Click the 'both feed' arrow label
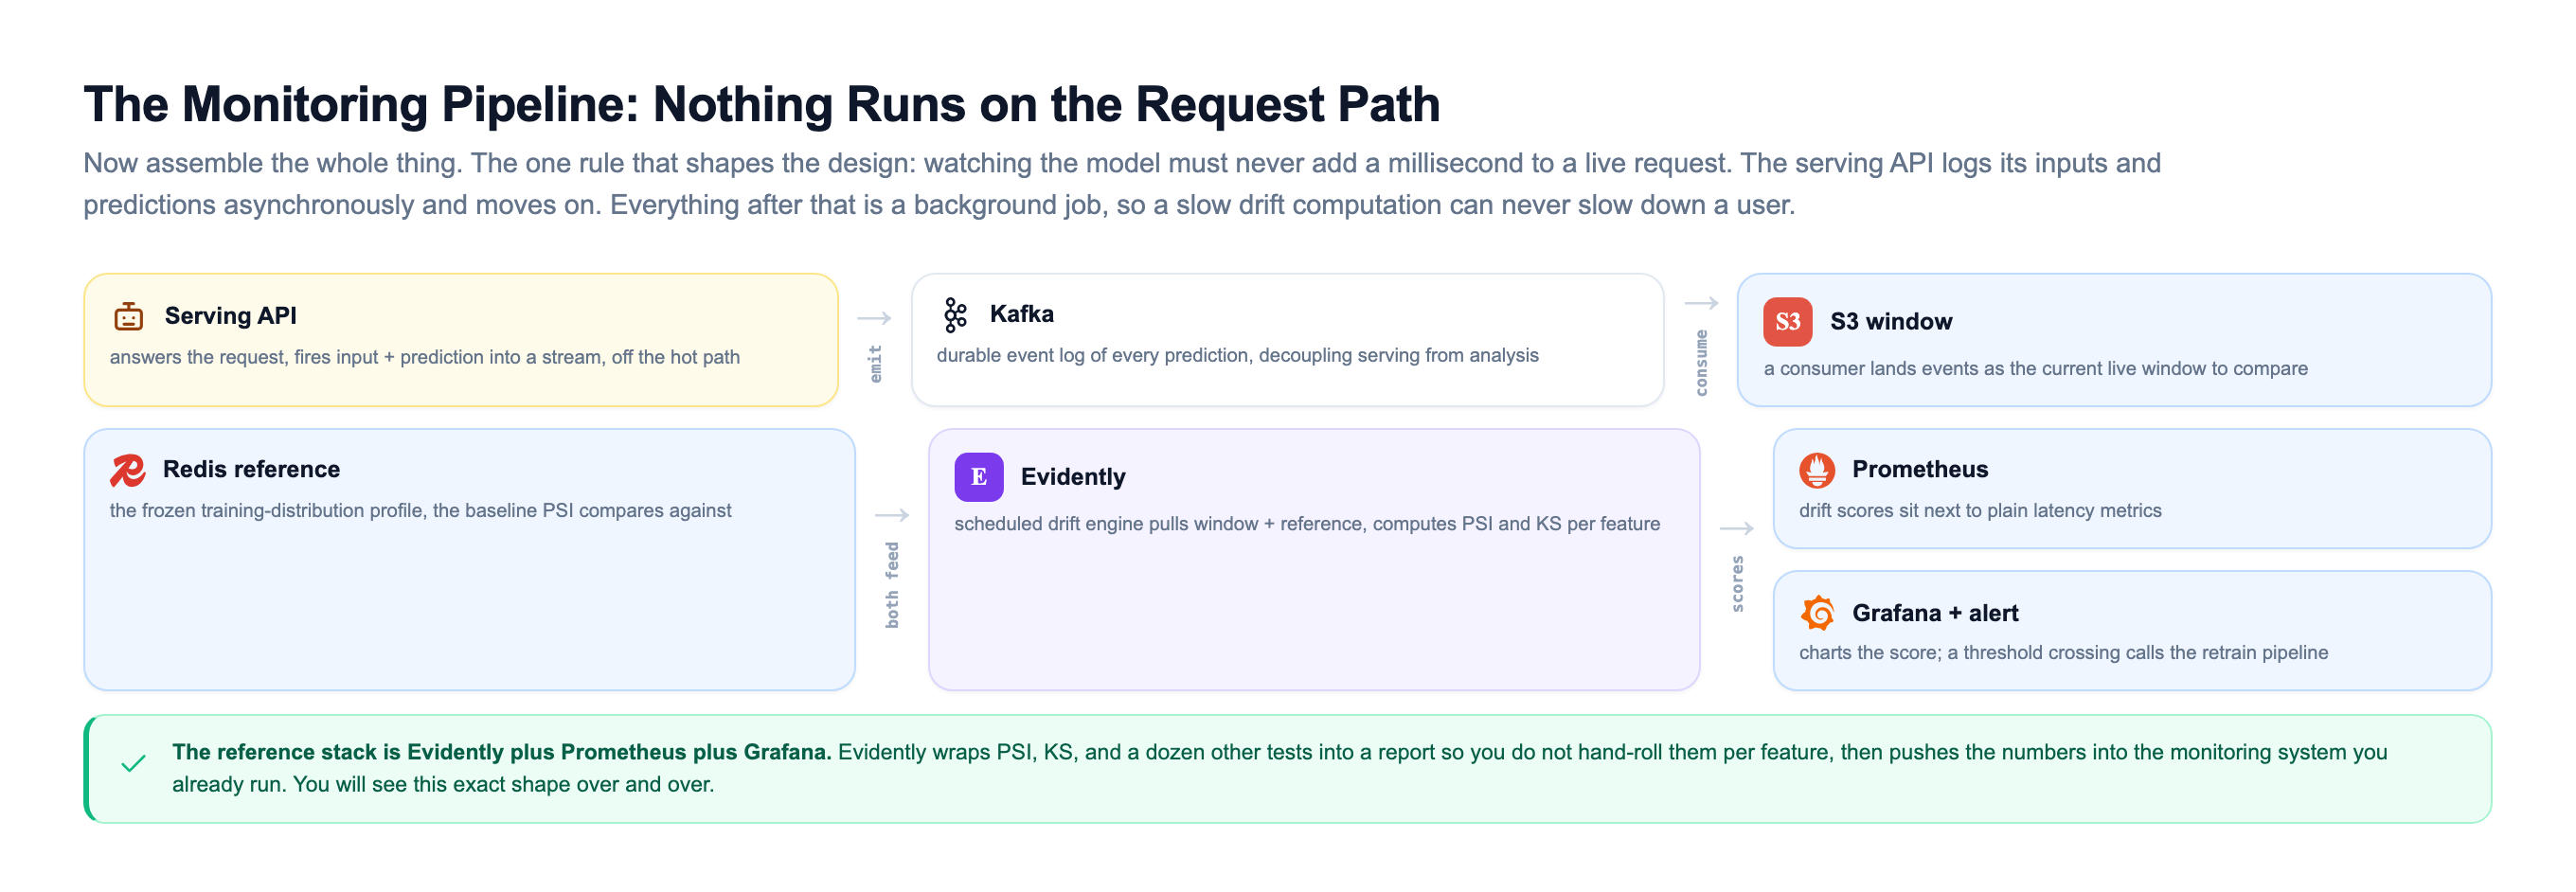This screenshot has height=892, width=2576. [x=892, y=585]
